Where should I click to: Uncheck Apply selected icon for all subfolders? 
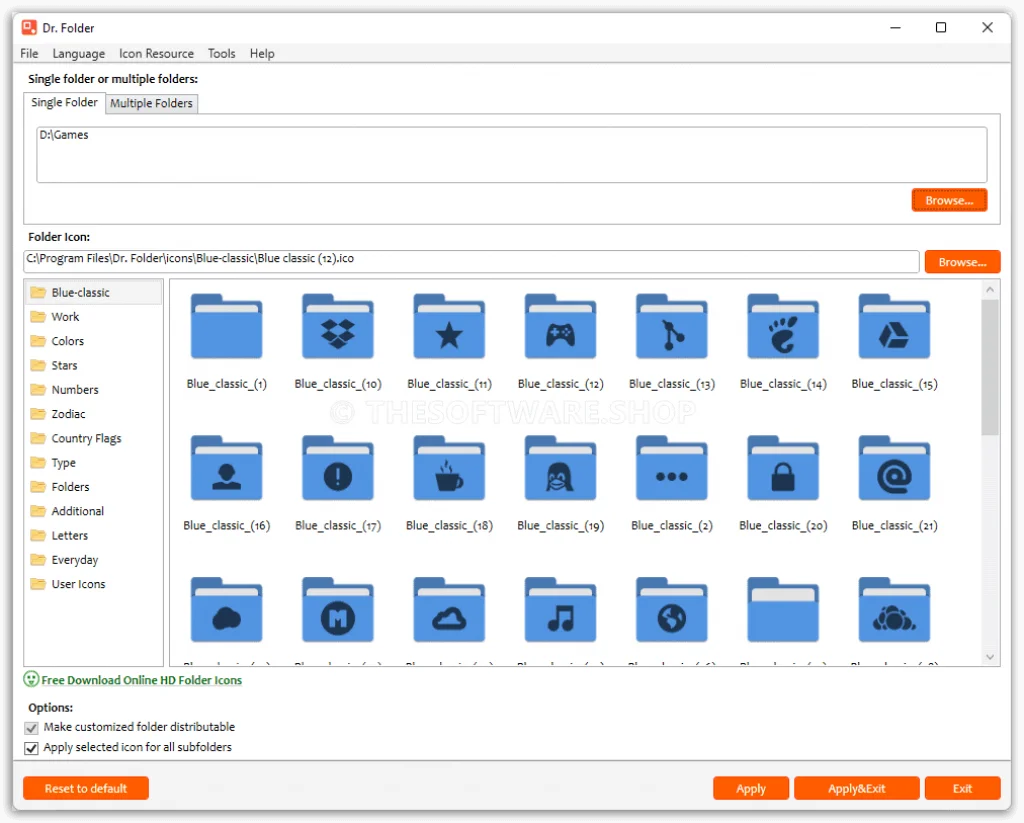pos(31,748)
